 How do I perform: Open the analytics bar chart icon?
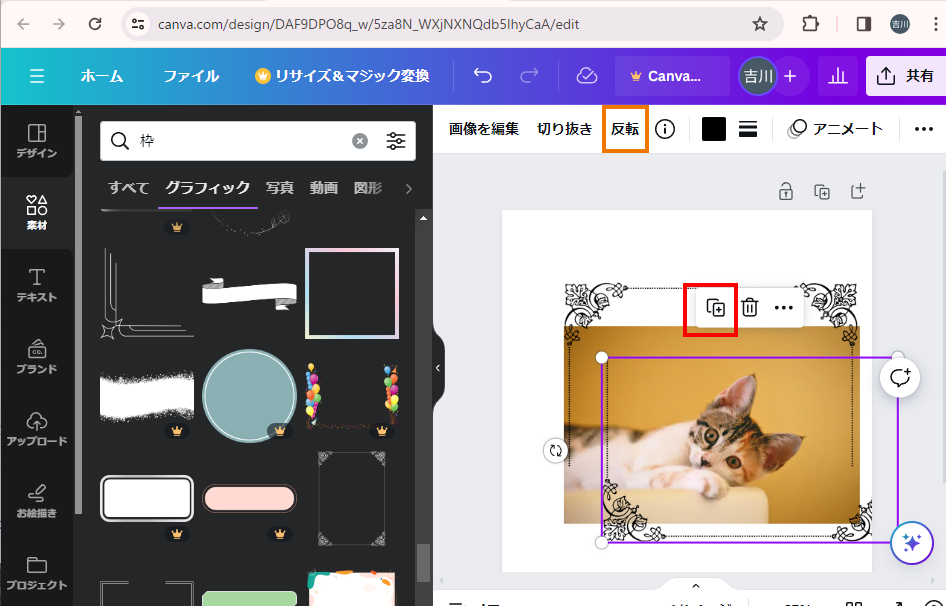coord(838,76)
